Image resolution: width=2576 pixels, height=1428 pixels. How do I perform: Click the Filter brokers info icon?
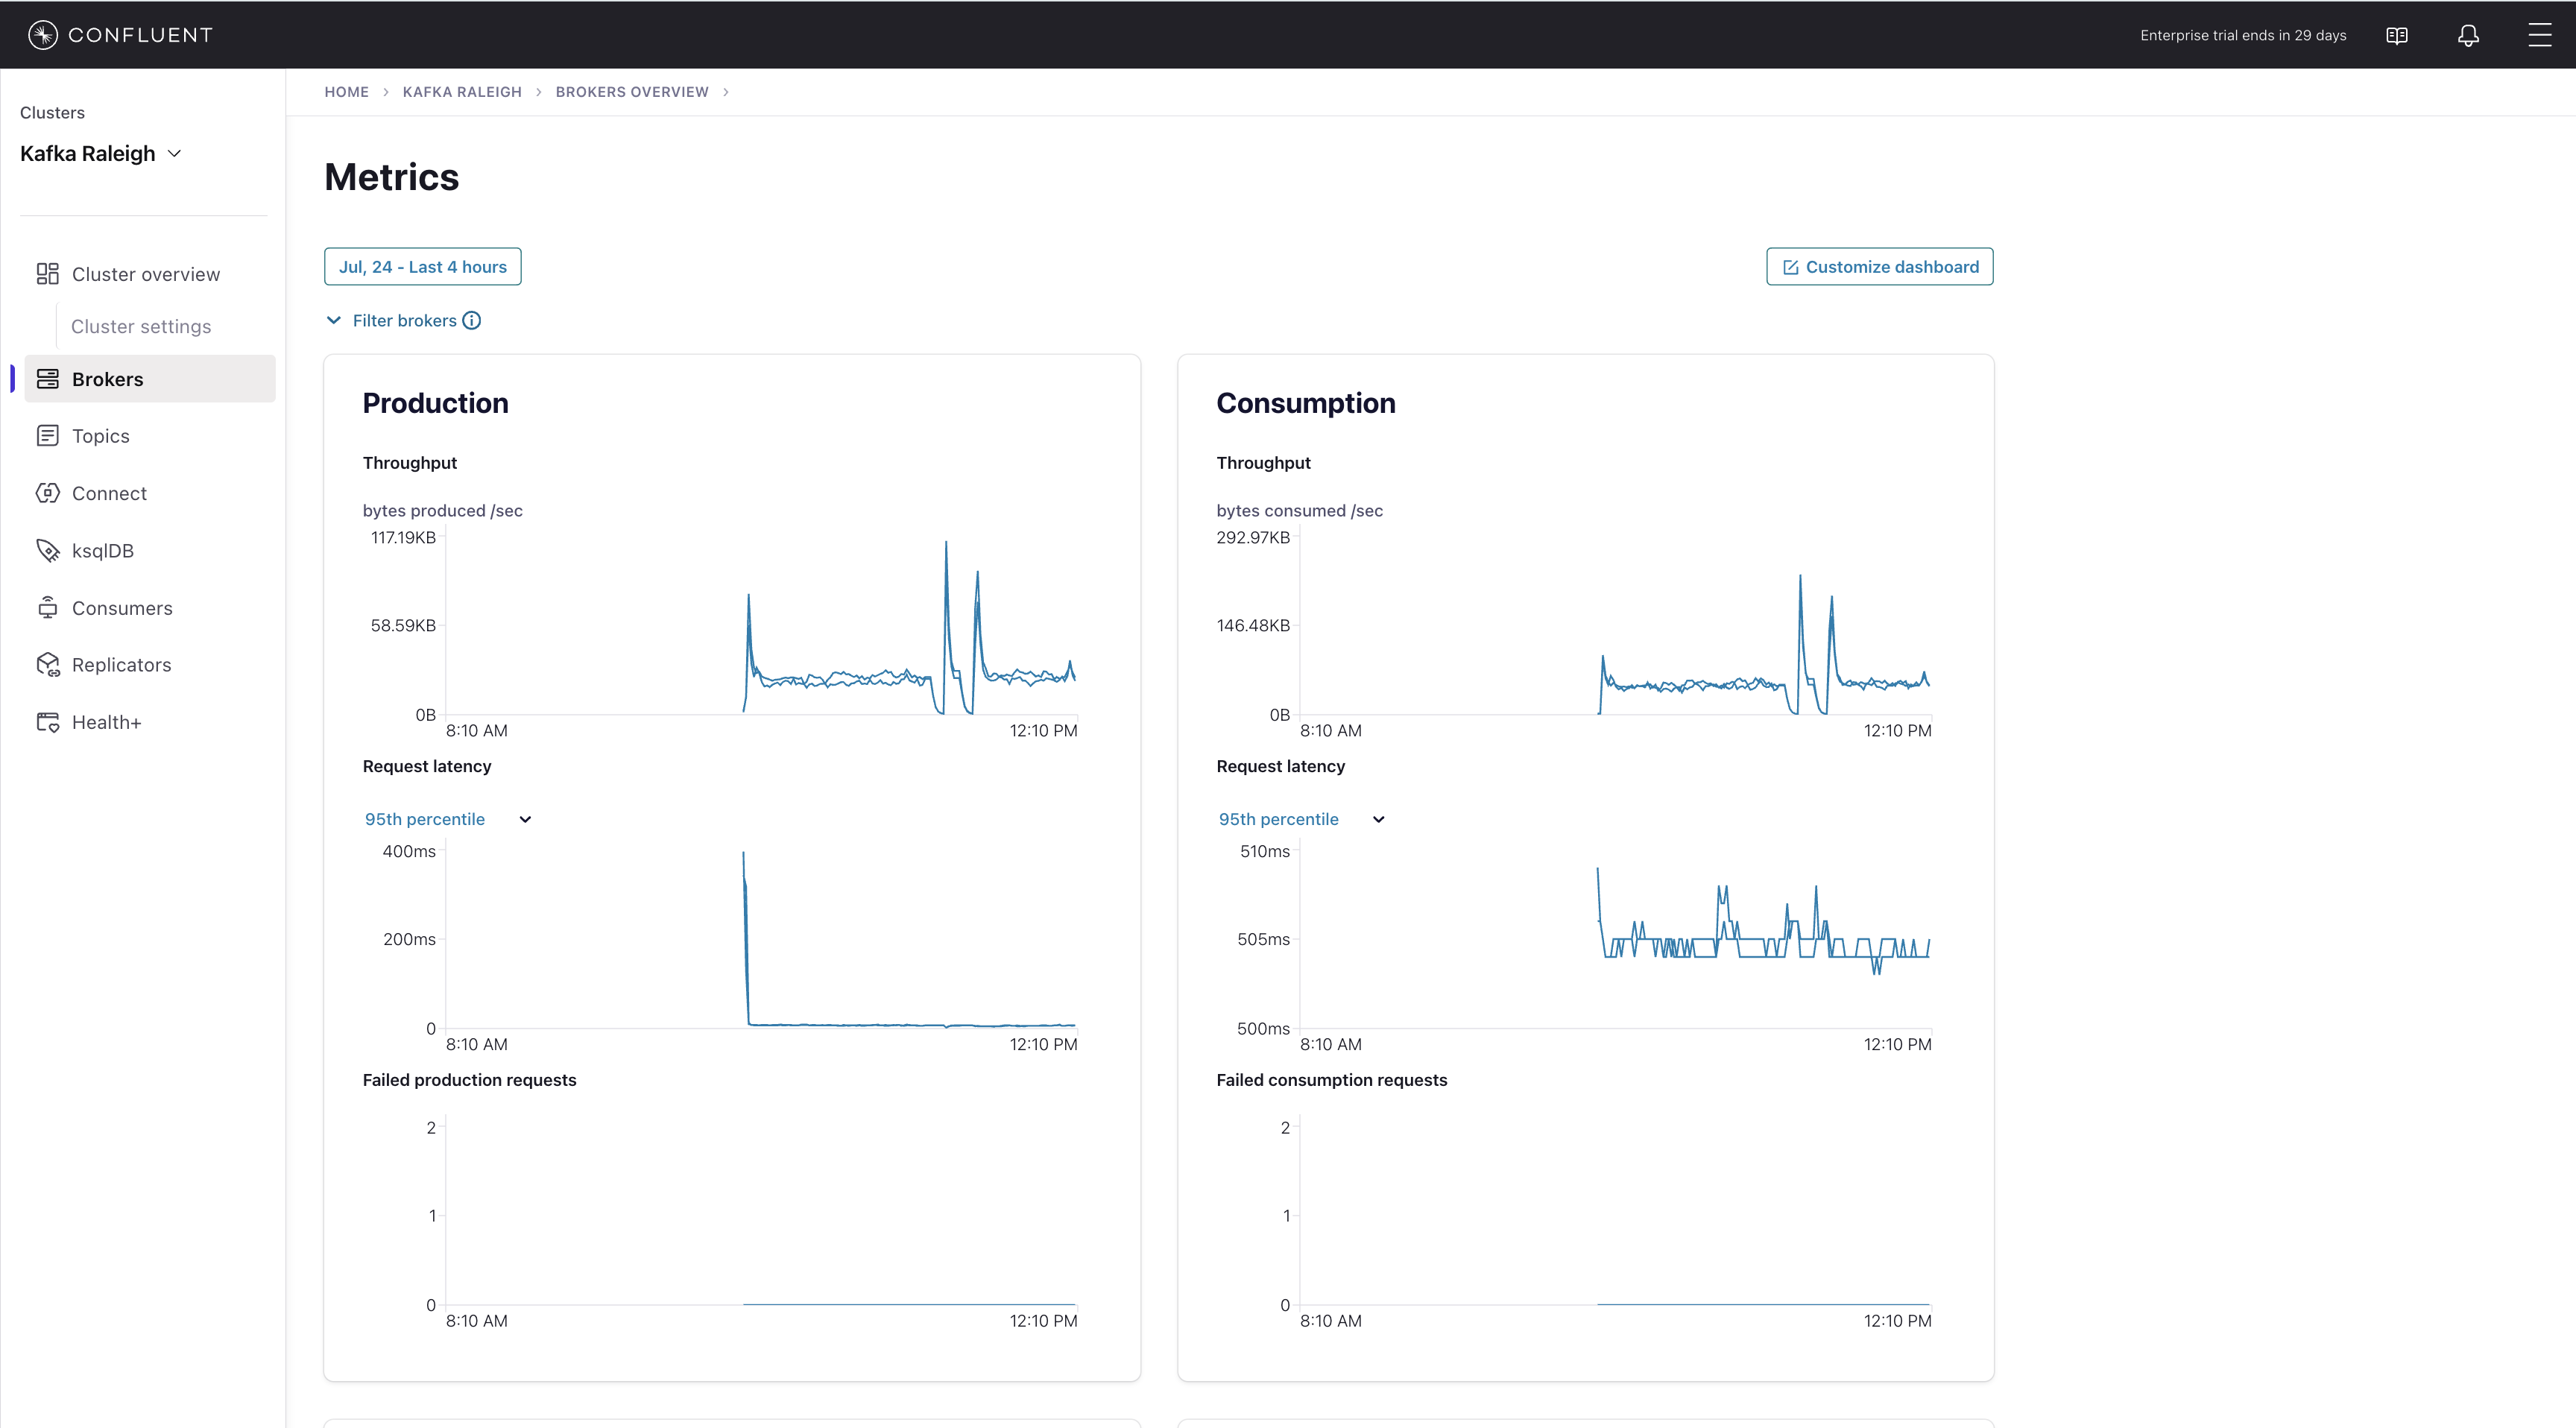pyautogui.click(x=472, y=321)
